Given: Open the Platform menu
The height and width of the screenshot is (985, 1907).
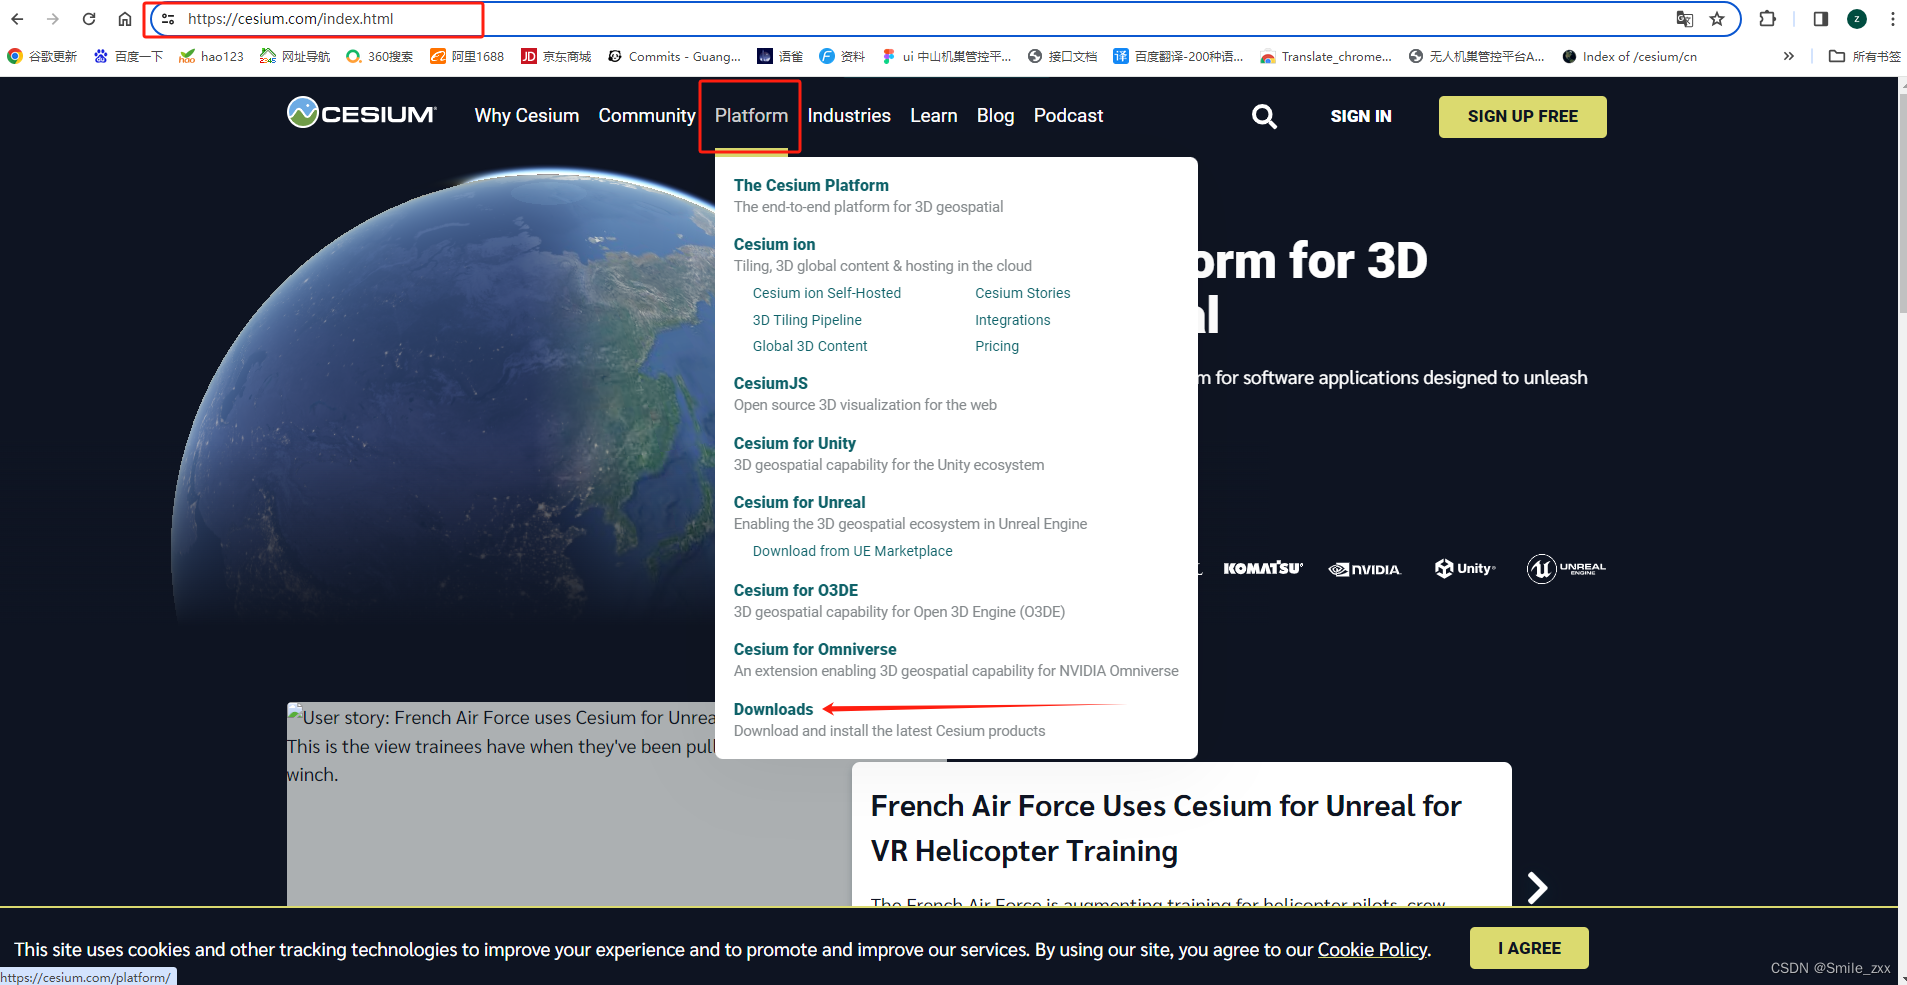Looking at the screenshot, I should coord(751,116).
